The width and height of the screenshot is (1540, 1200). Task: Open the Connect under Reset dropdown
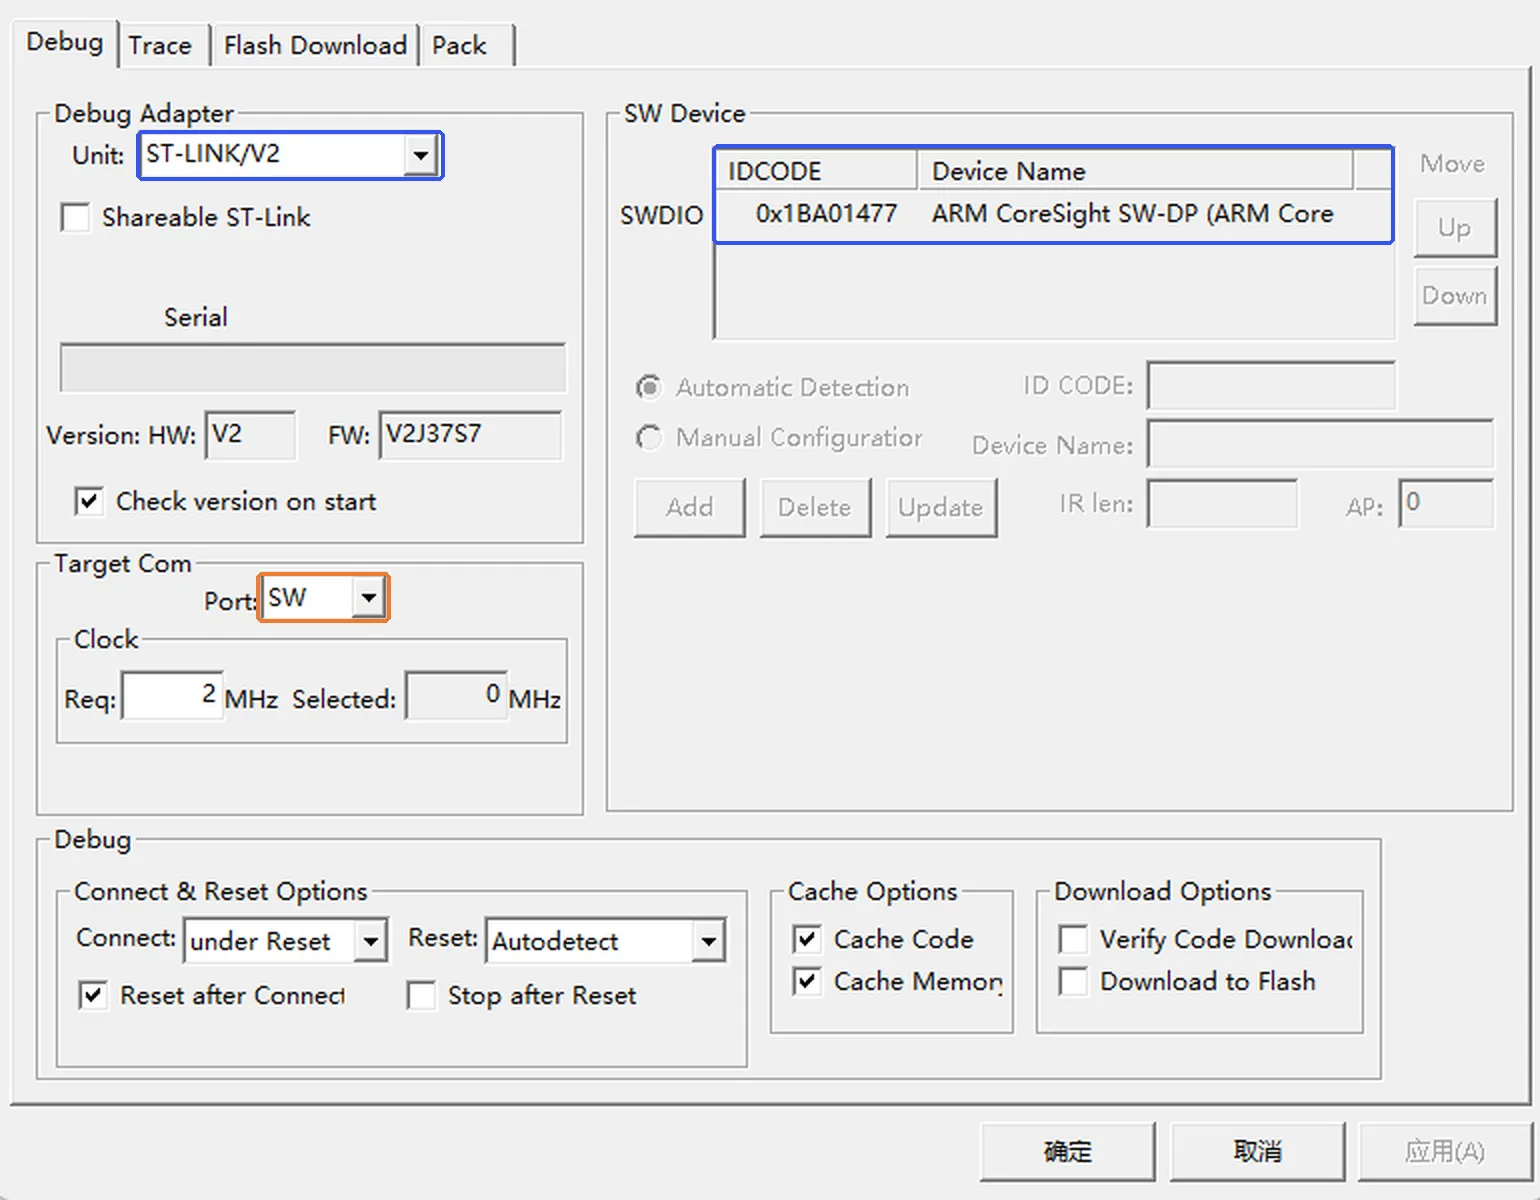click(370, 941)
